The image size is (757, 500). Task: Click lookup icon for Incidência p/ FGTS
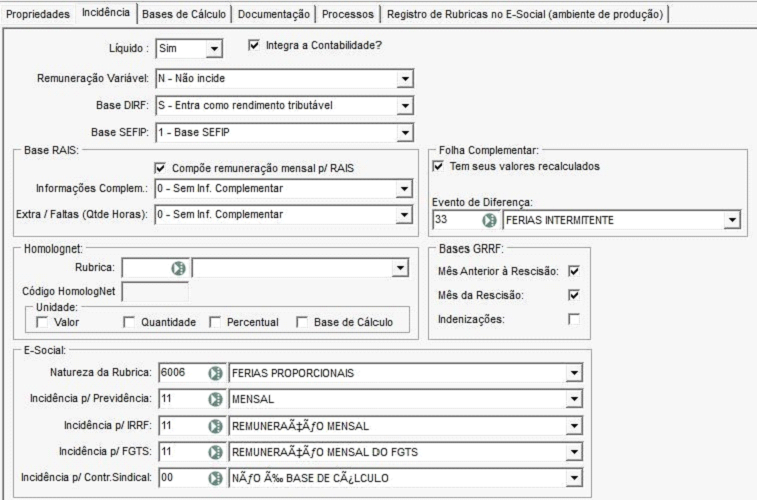point(215,452)
